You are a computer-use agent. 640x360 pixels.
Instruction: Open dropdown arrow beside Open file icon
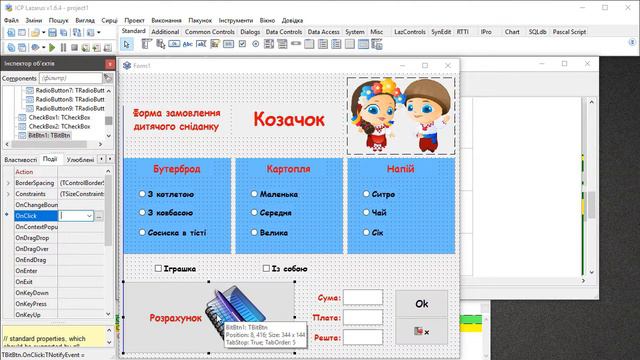tap(43, 33)
